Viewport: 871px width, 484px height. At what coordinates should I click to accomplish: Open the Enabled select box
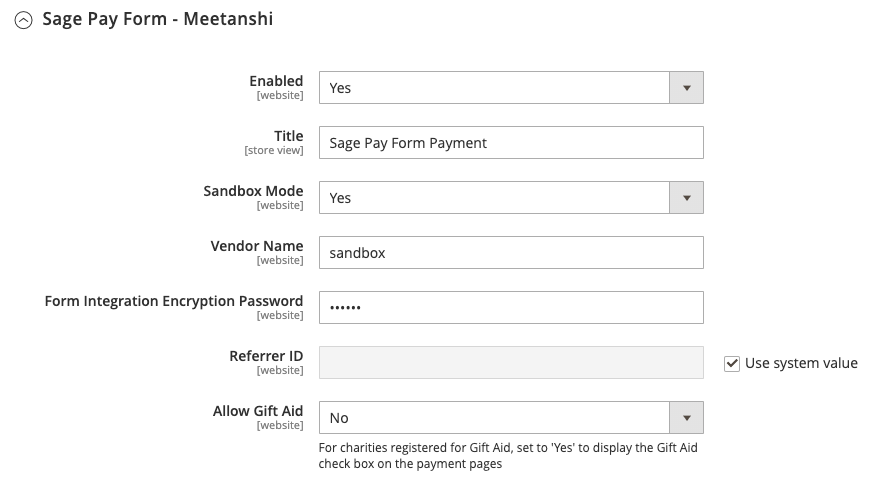pos(511,88)
